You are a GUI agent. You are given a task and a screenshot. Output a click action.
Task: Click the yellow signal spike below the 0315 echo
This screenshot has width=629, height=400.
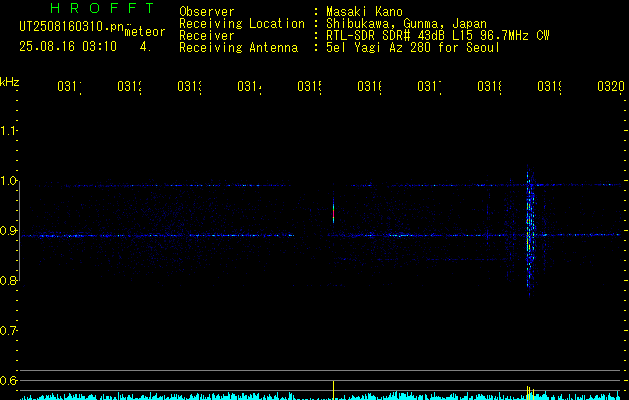pyautogui.click(x=333, y=390)
